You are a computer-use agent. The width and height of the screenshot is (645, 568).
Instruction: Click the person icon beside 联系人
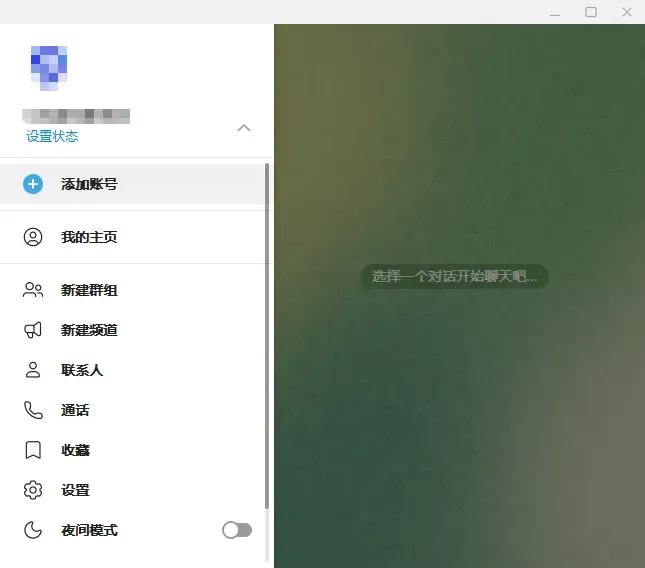click(33, 370)
